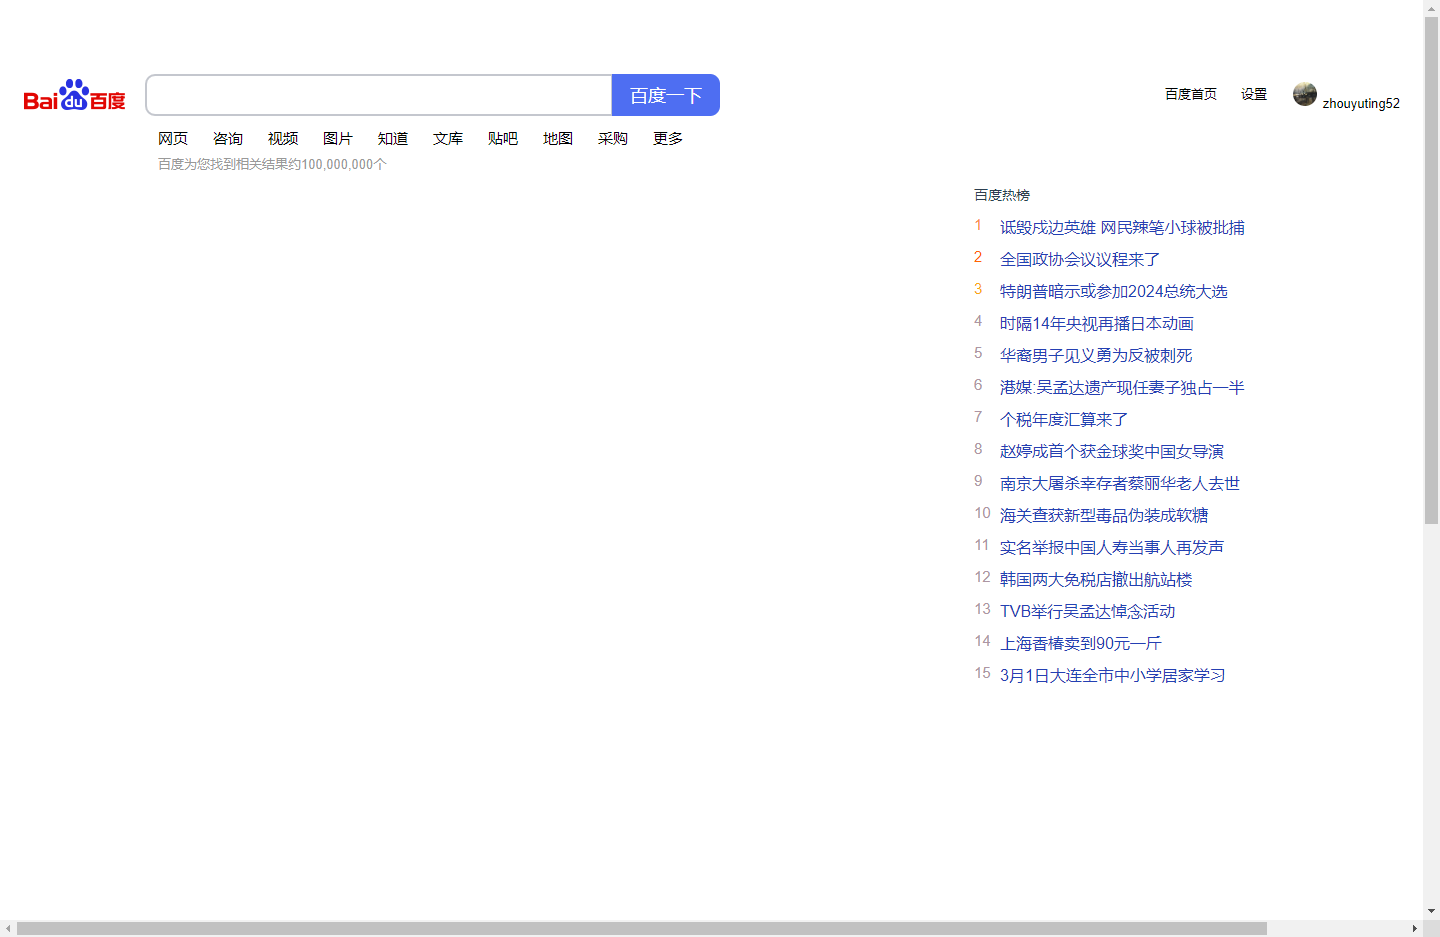Open hot item 上海香椿卖到90元一斤
Screen dimensions: 1440x937
(1081, 643)
